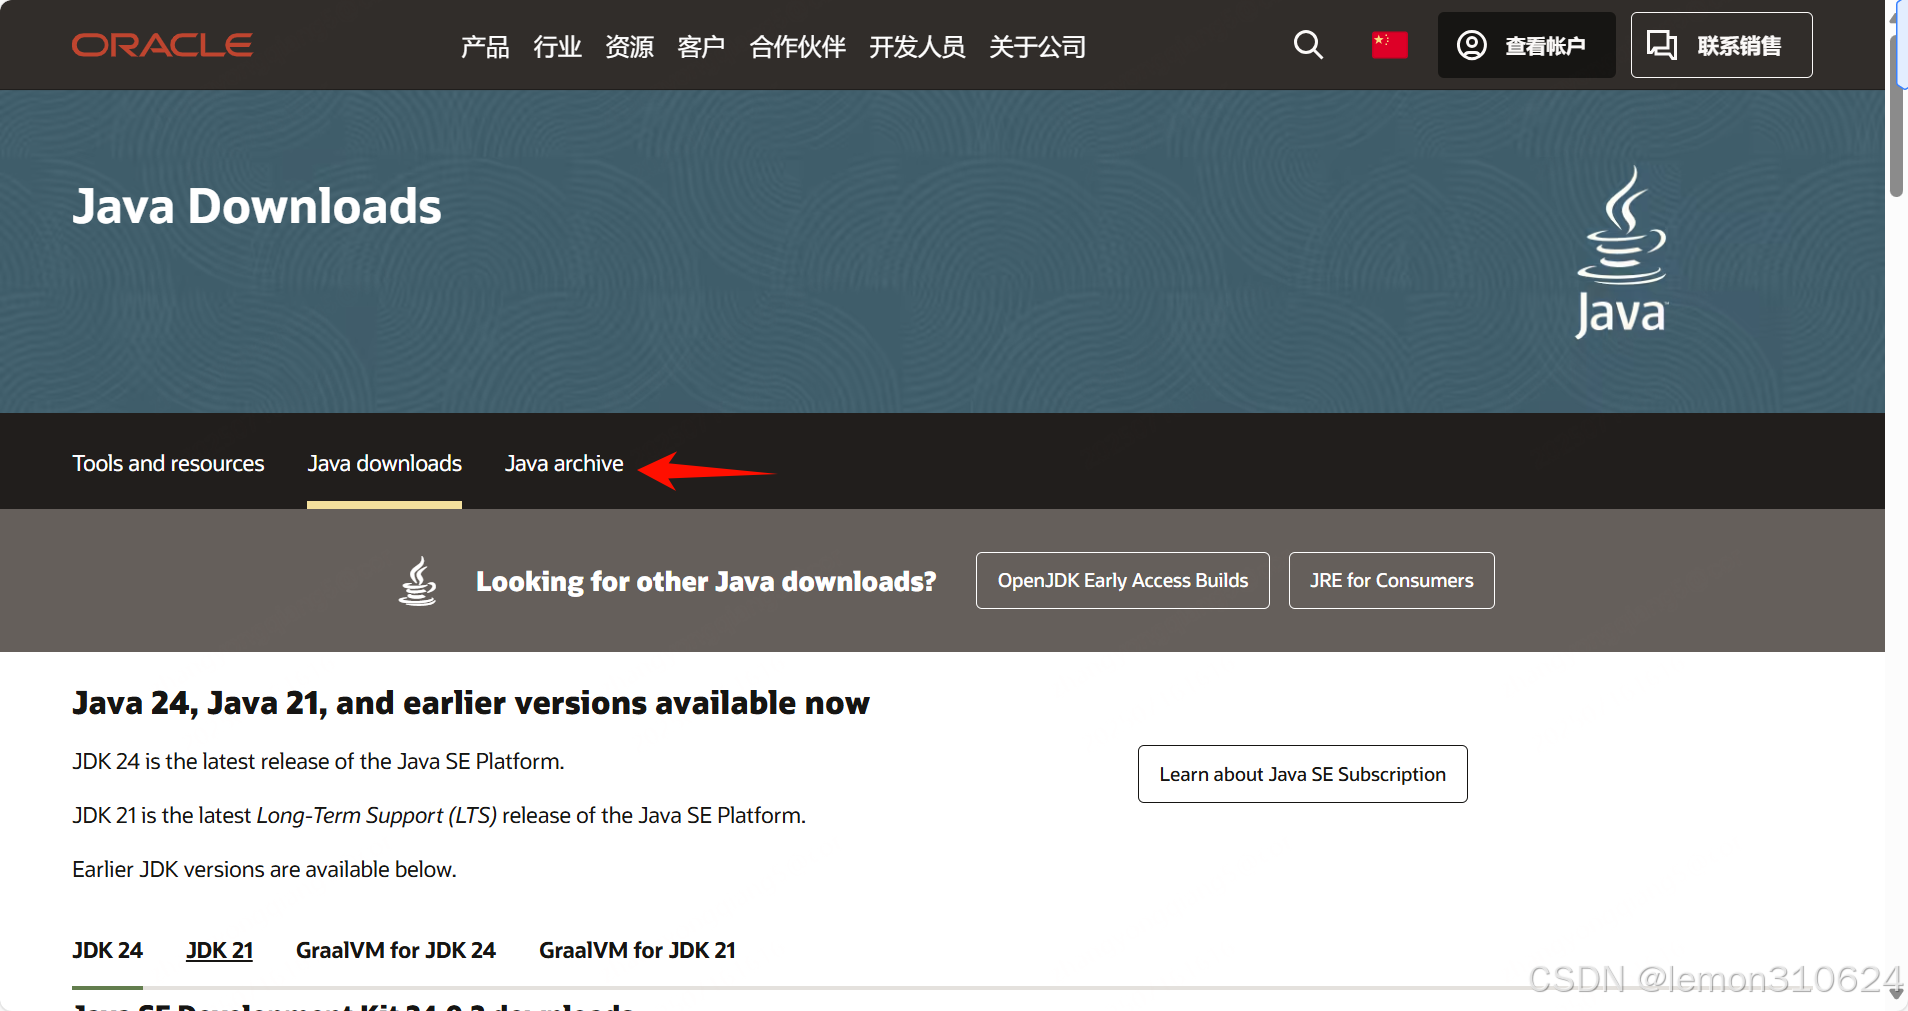Switch to the Java archive tab

(x=564, y=463)
